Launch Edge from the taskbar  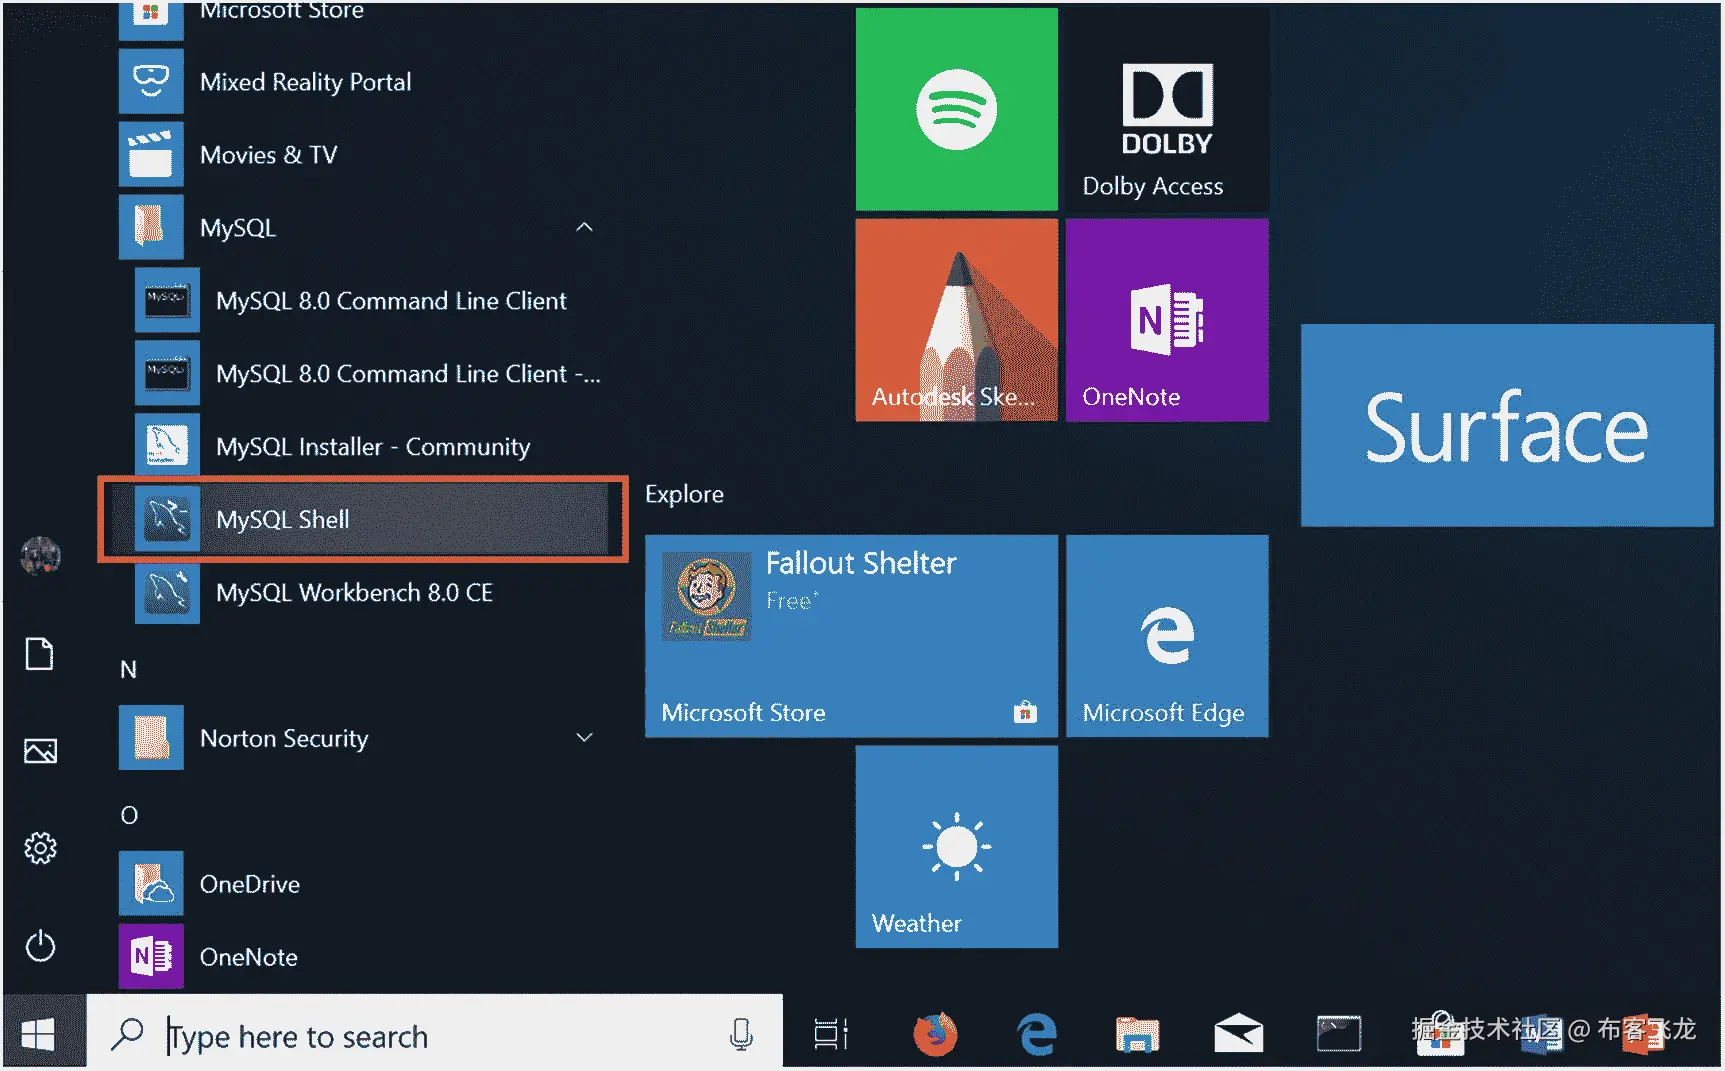1036,1034
